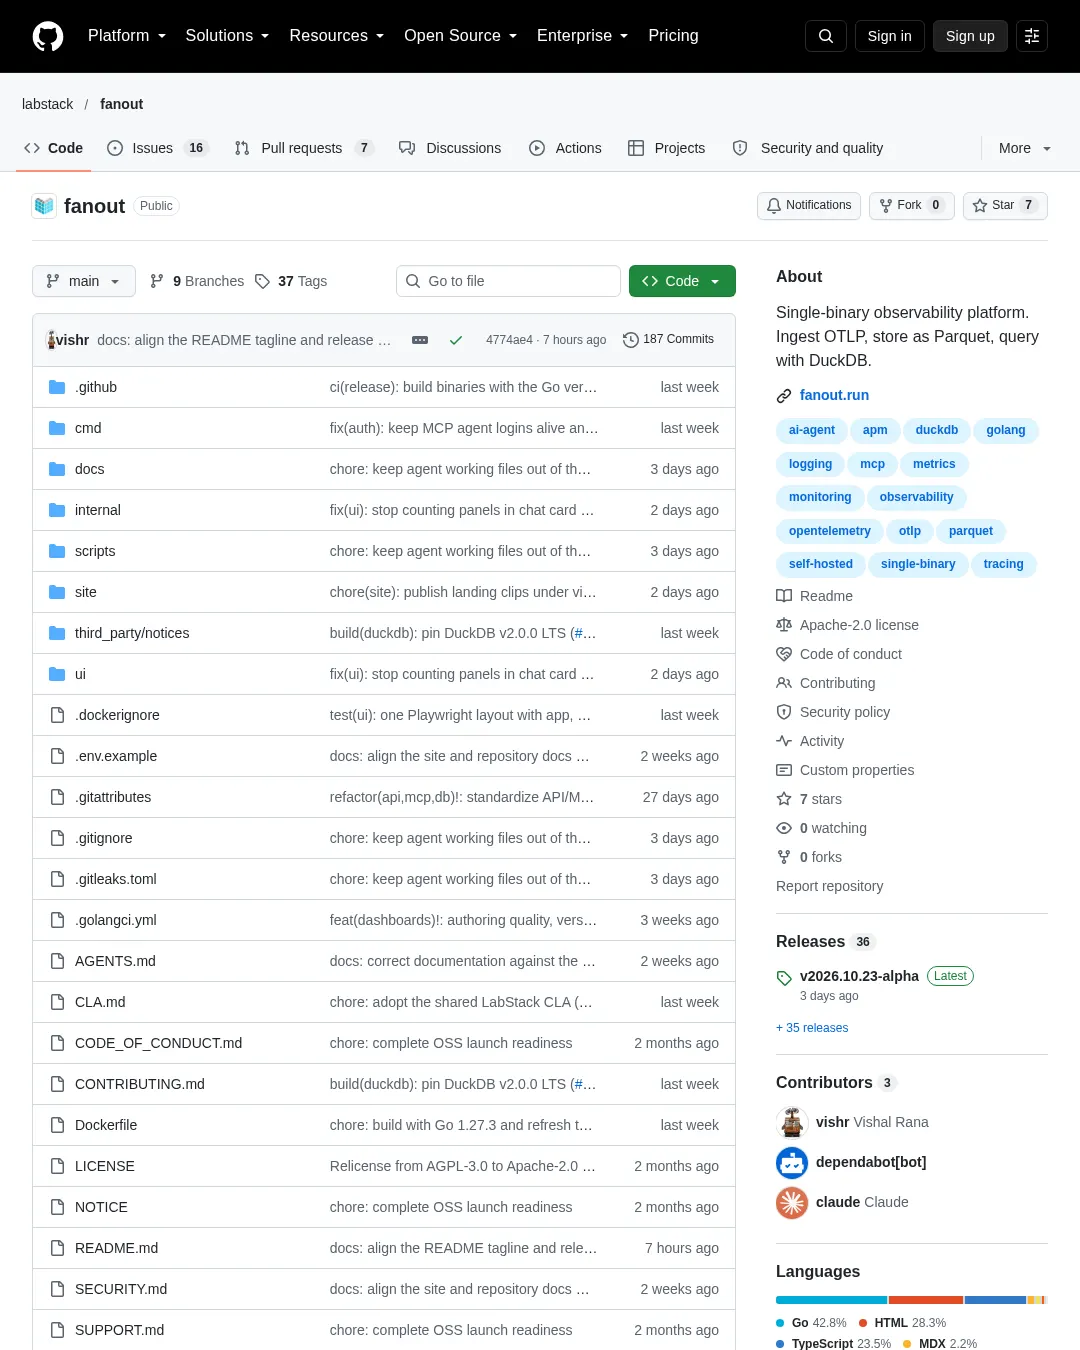This screenshot has width=1080, height=1350.
Task: Switch to the Issues tab
Action: pyautogui.click(x=157, y=148)
